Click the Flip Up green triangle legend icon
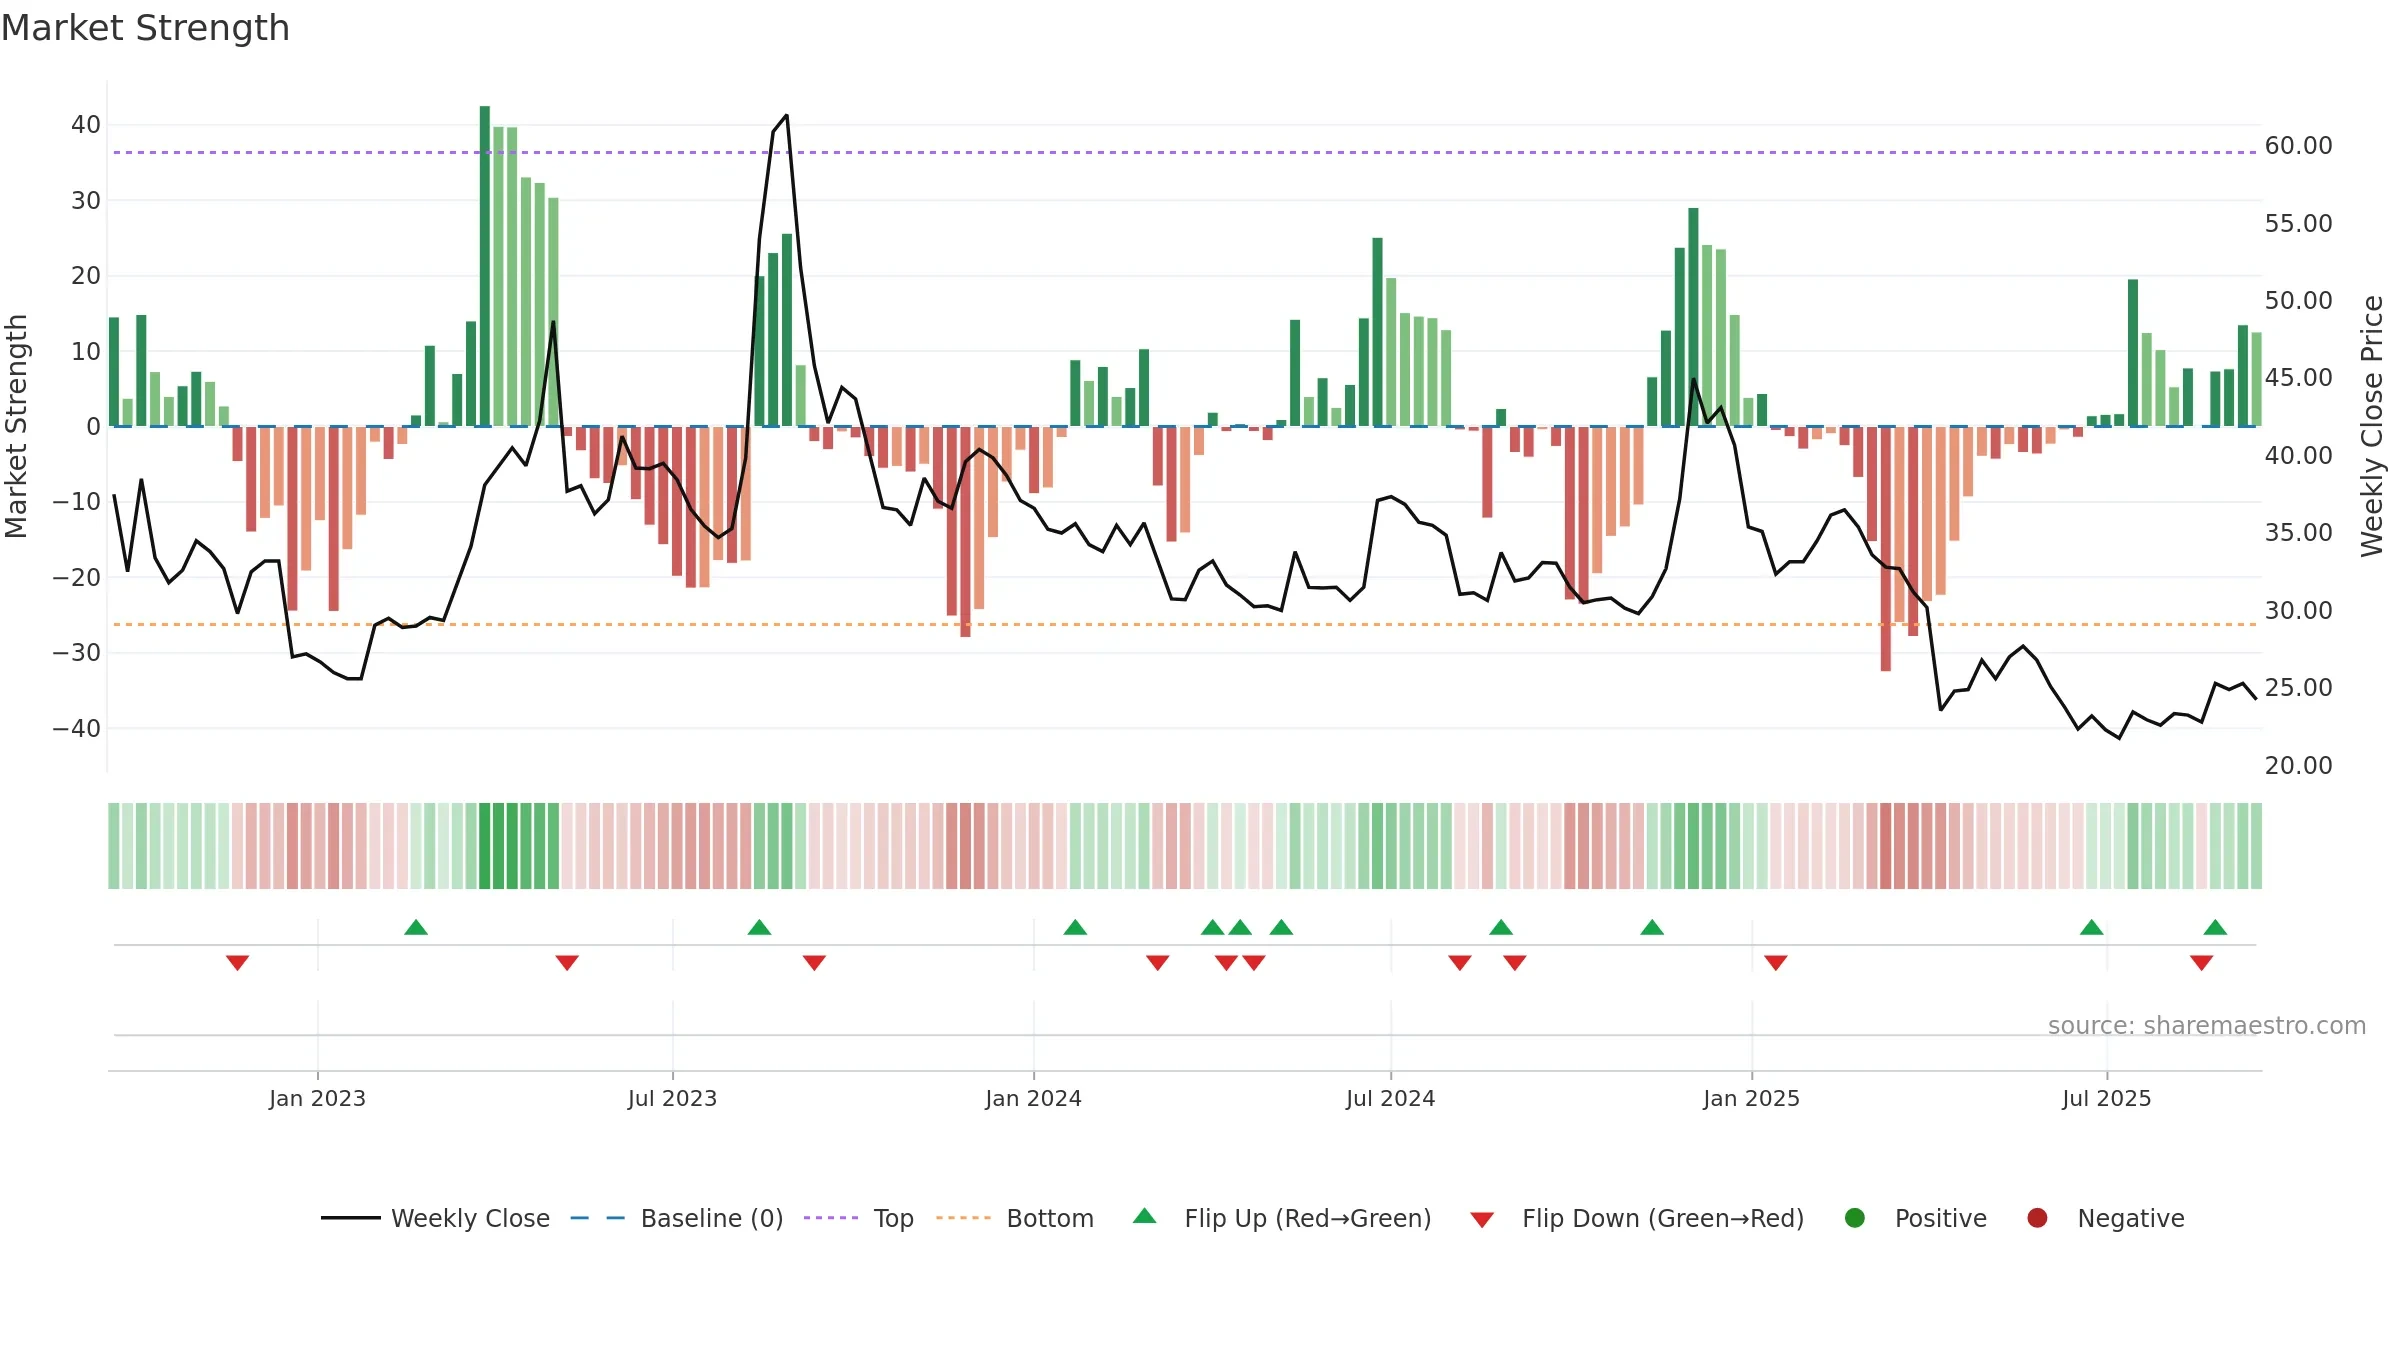 tap(1145, 1216)
